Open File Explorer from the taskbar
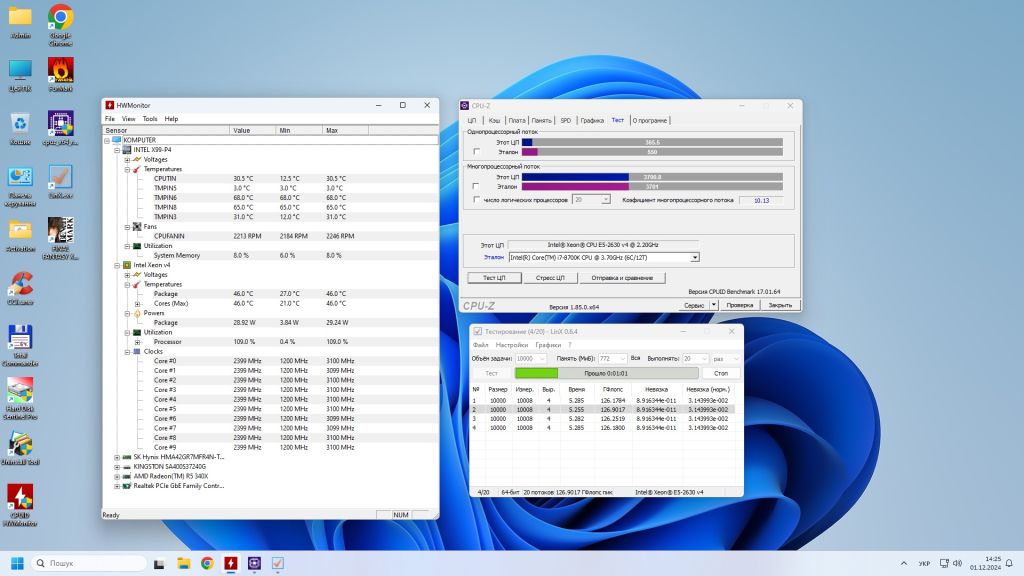Image resolution: width=1024 pixels, height=576 pixels. pos(184,563)
